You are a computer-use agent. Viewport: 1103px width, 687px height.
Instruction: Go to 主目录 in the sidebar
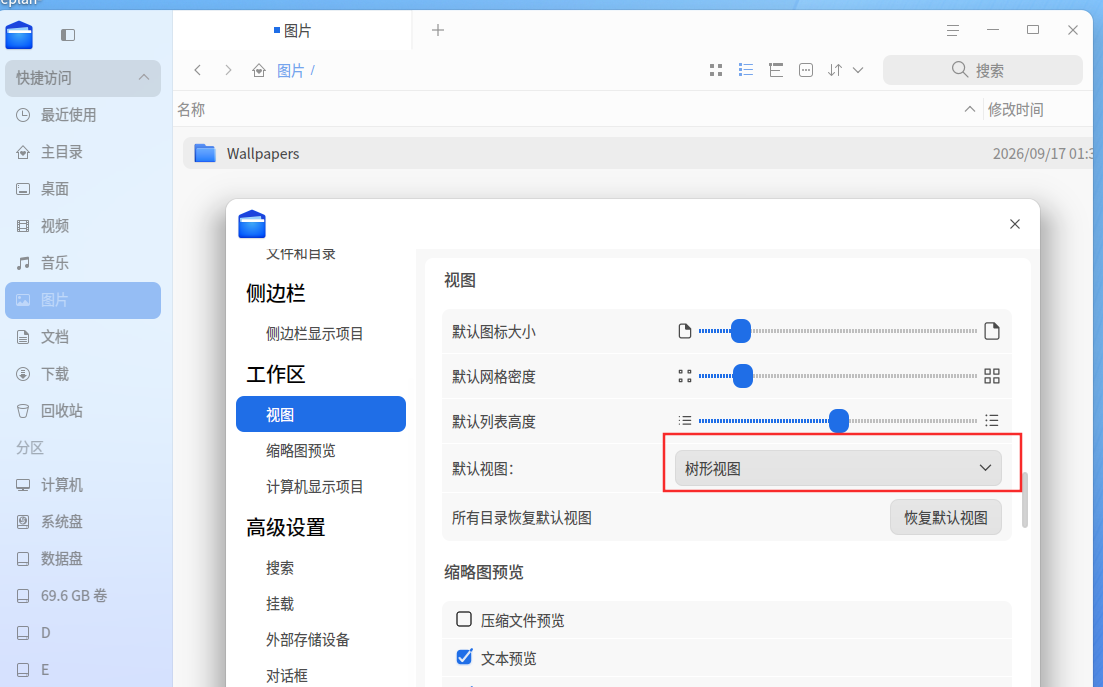pyautogui.click(x=83, y=152)
